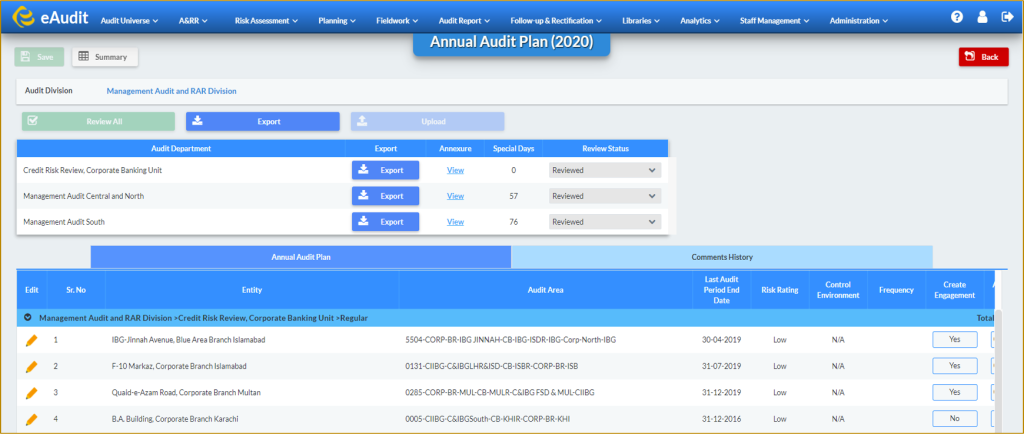1024x434 pixels.
Task: Click the logout icon in header
Action: (x=1007, y=18)
